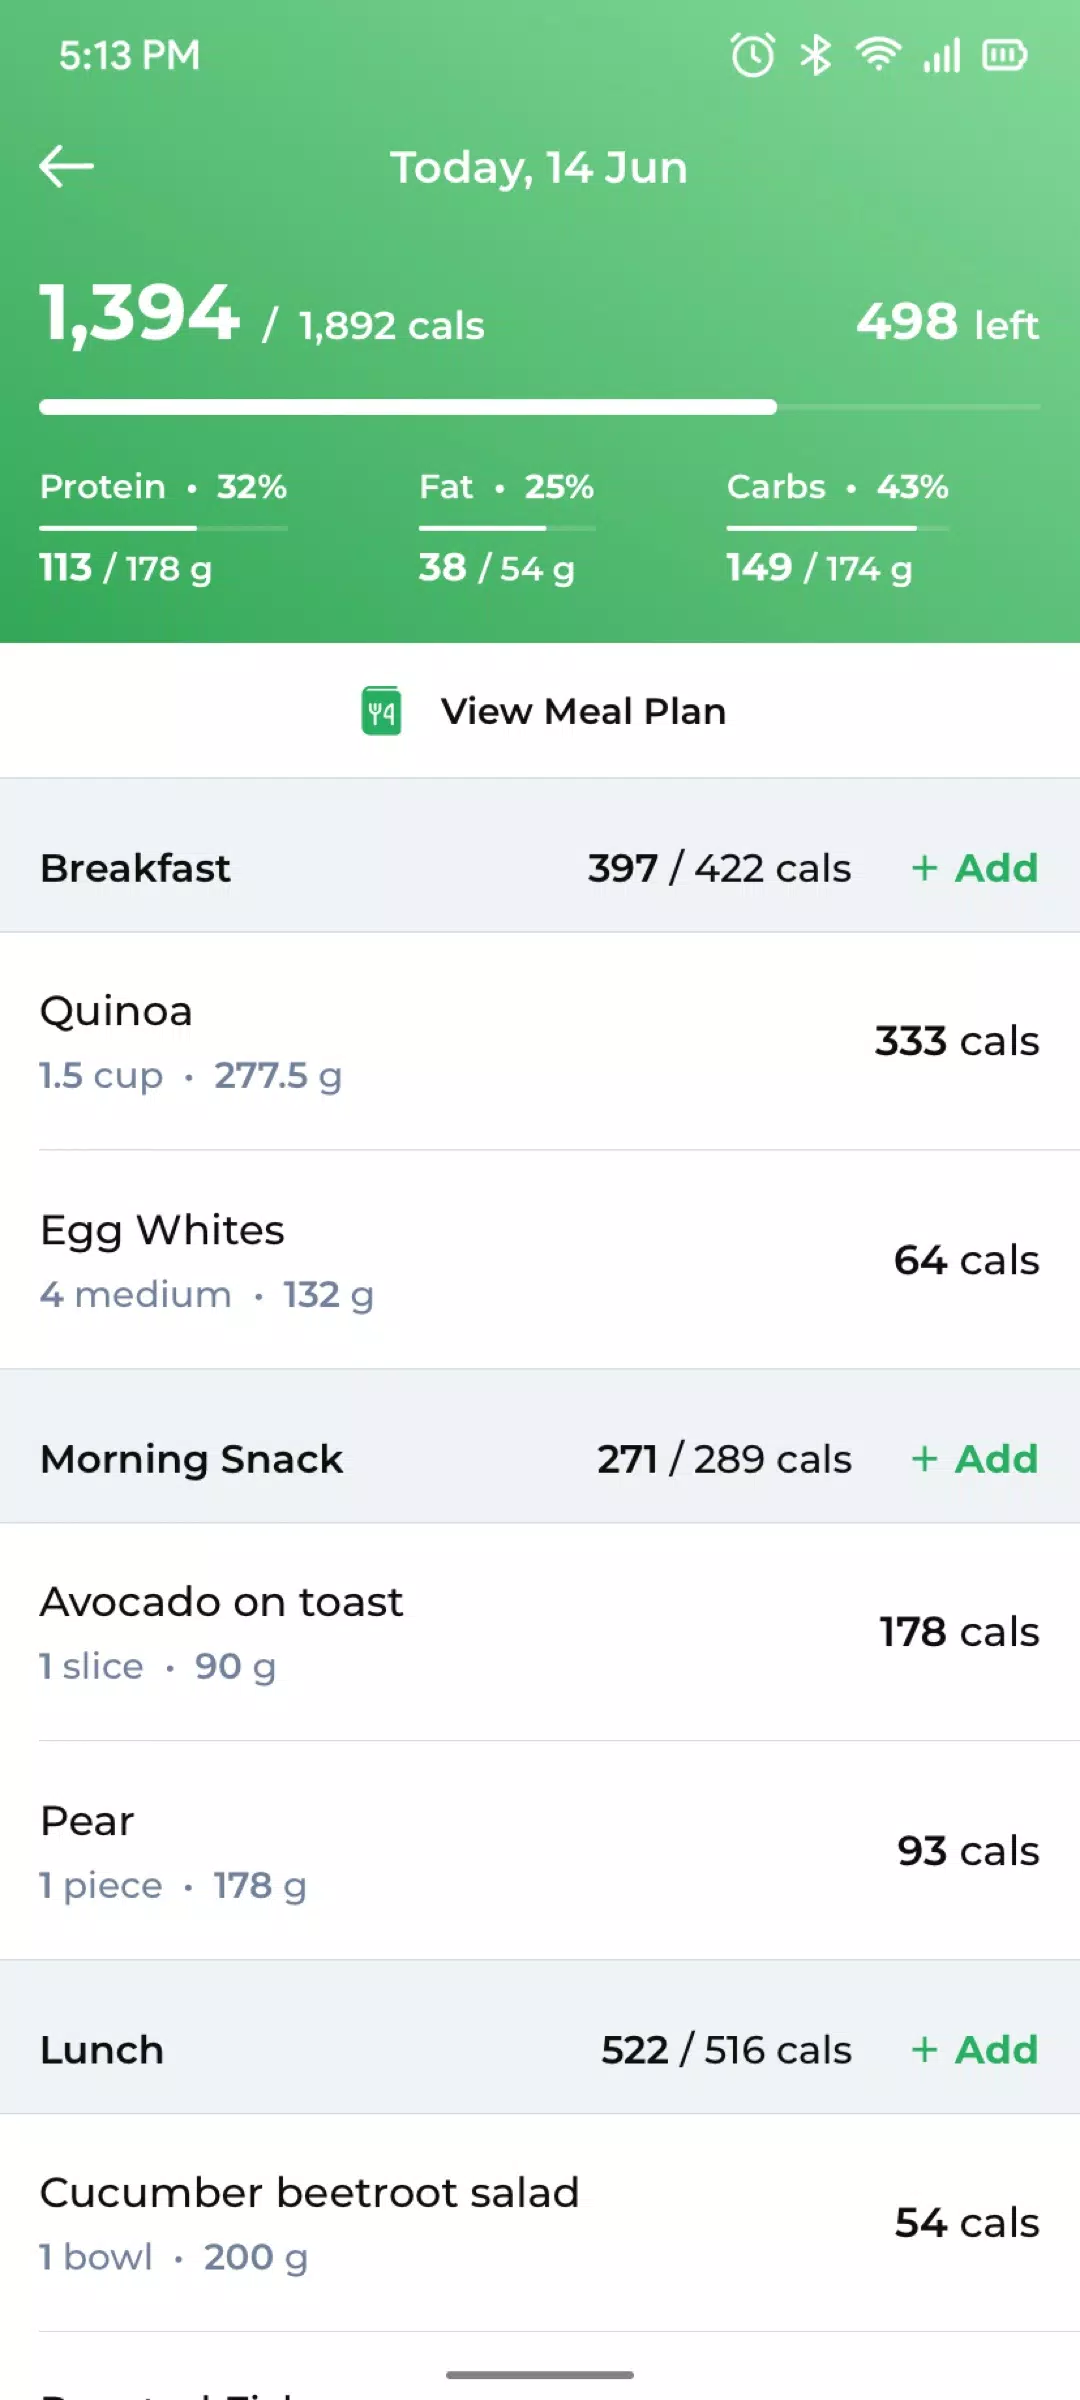Viewport: 1080px width, 2400px height.
Task: Tap the Wi-Fi status icon
Action: pyautogui.click(x=878, y=54)
